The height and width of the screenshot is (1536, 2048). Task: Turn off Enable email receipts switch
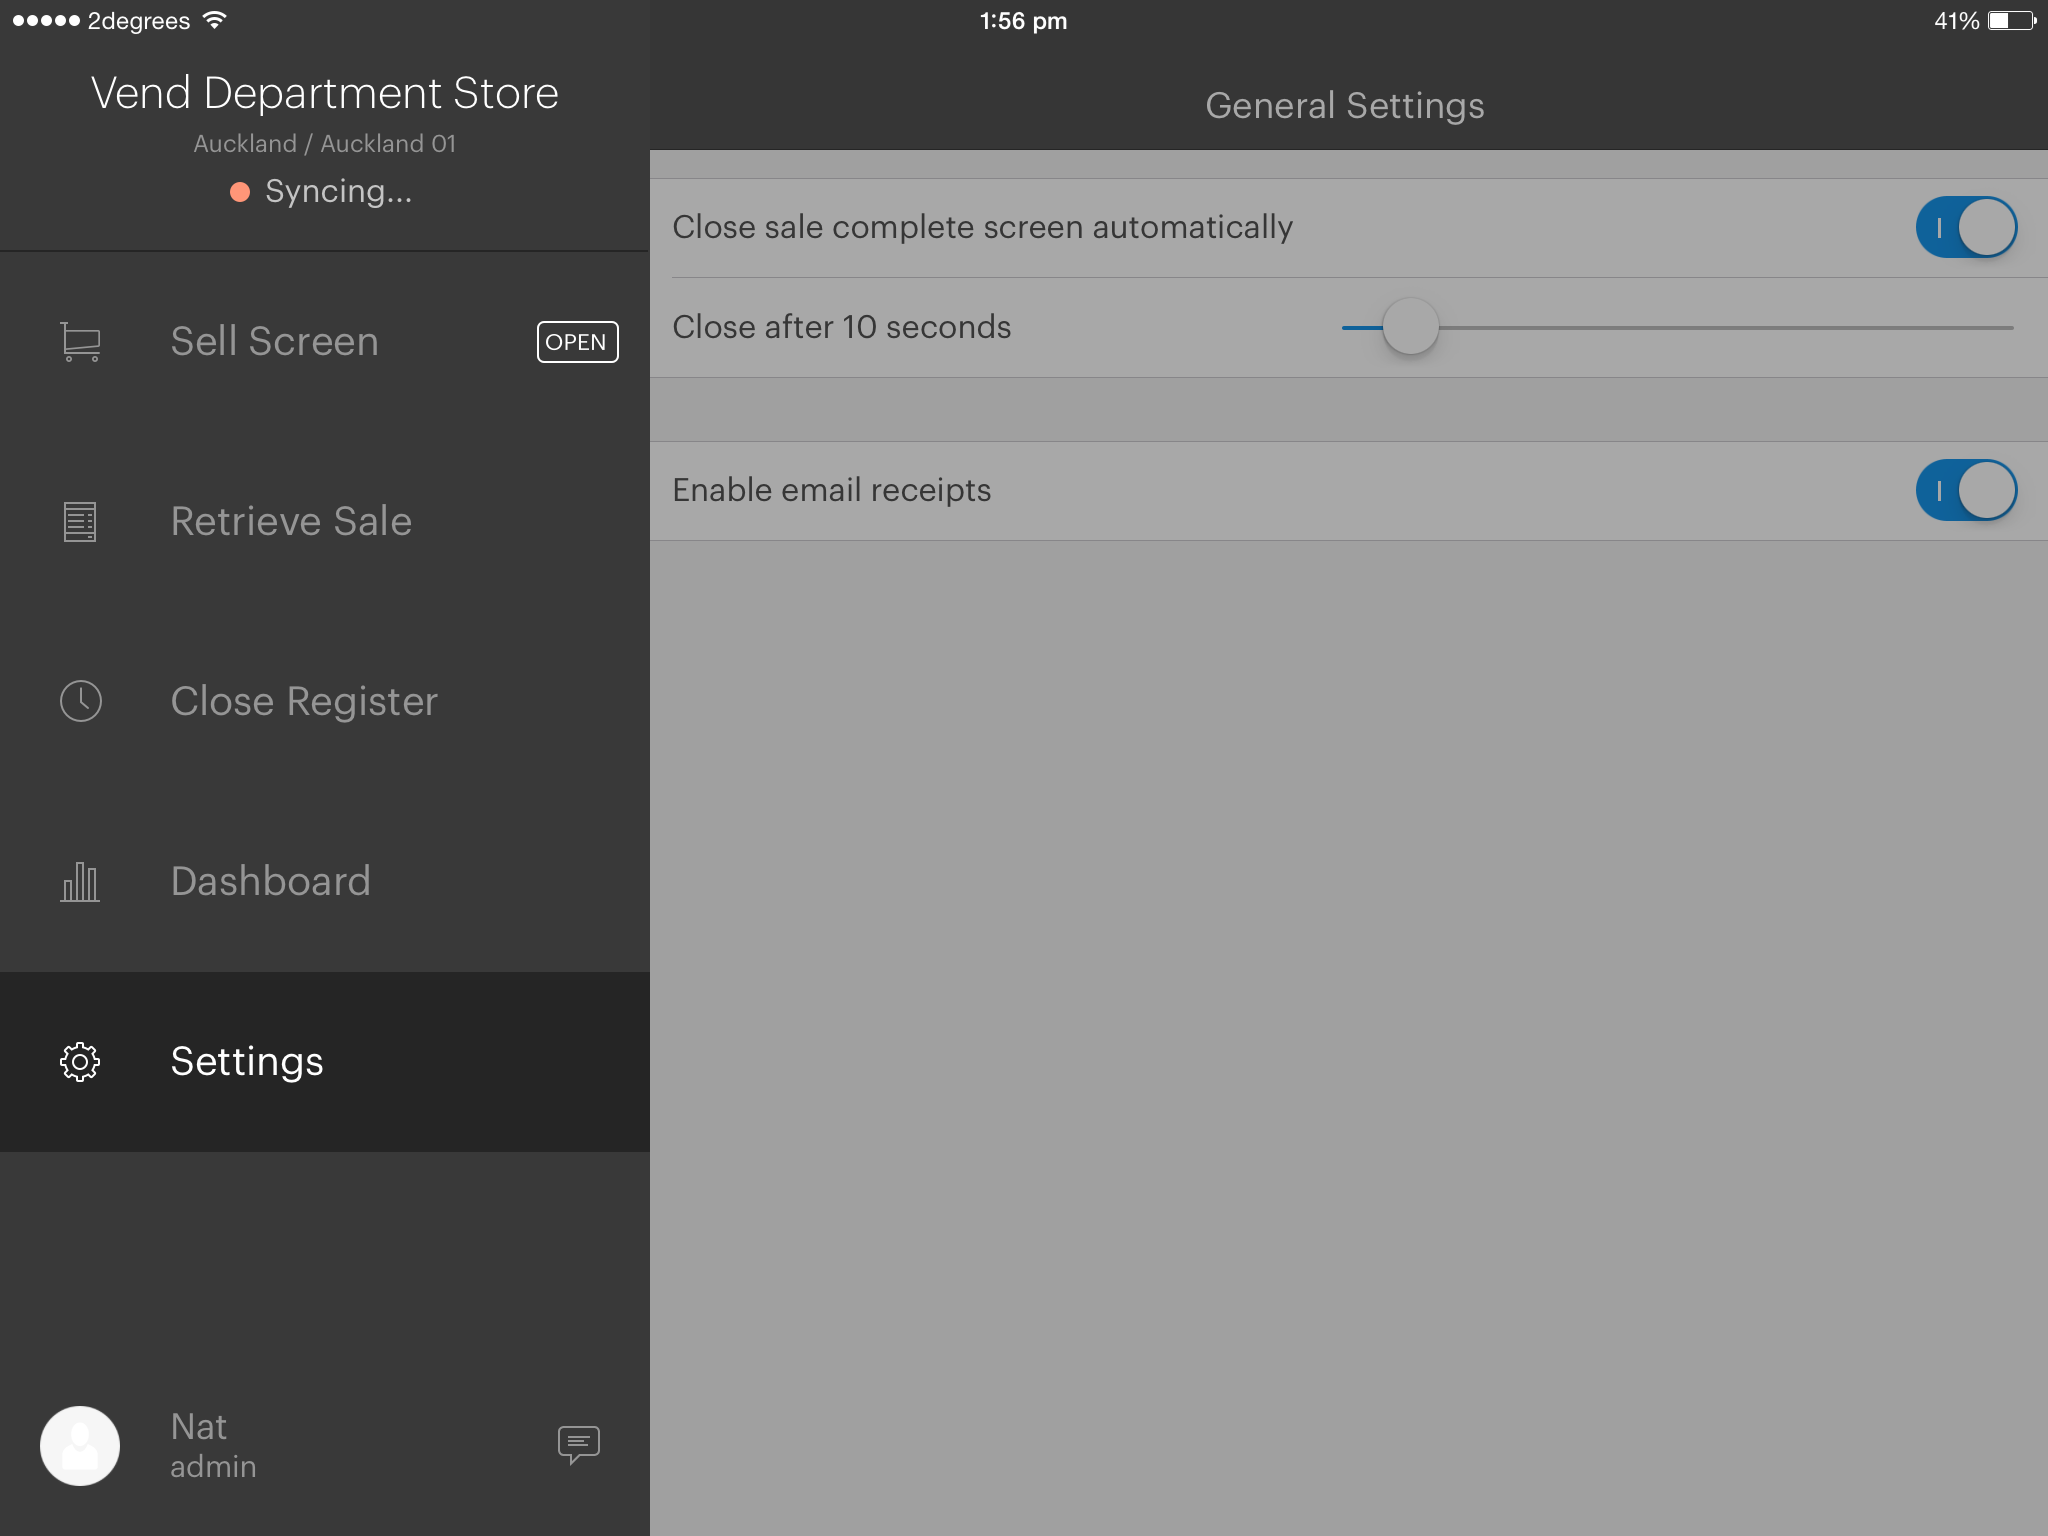[1965, 490]
